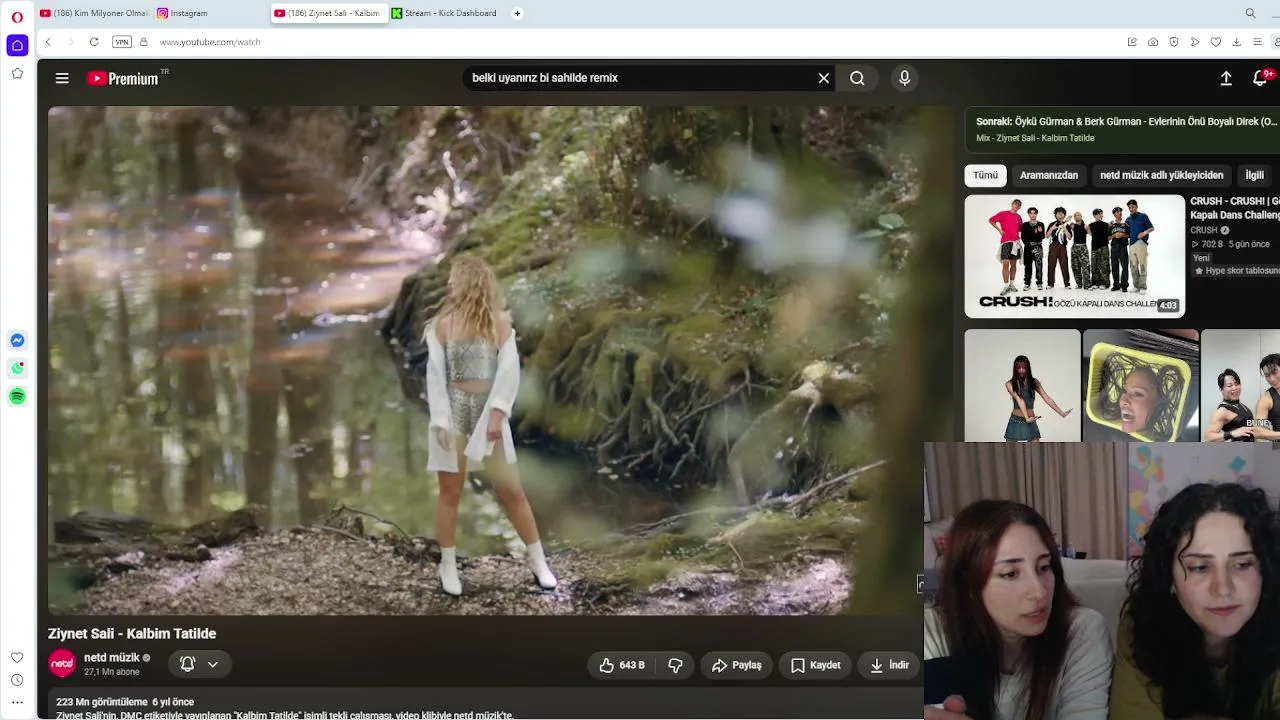Open Opera Easy Setup sliders icon
The width and height of the screenshot is (1280, 720).
coord(1258,42)
